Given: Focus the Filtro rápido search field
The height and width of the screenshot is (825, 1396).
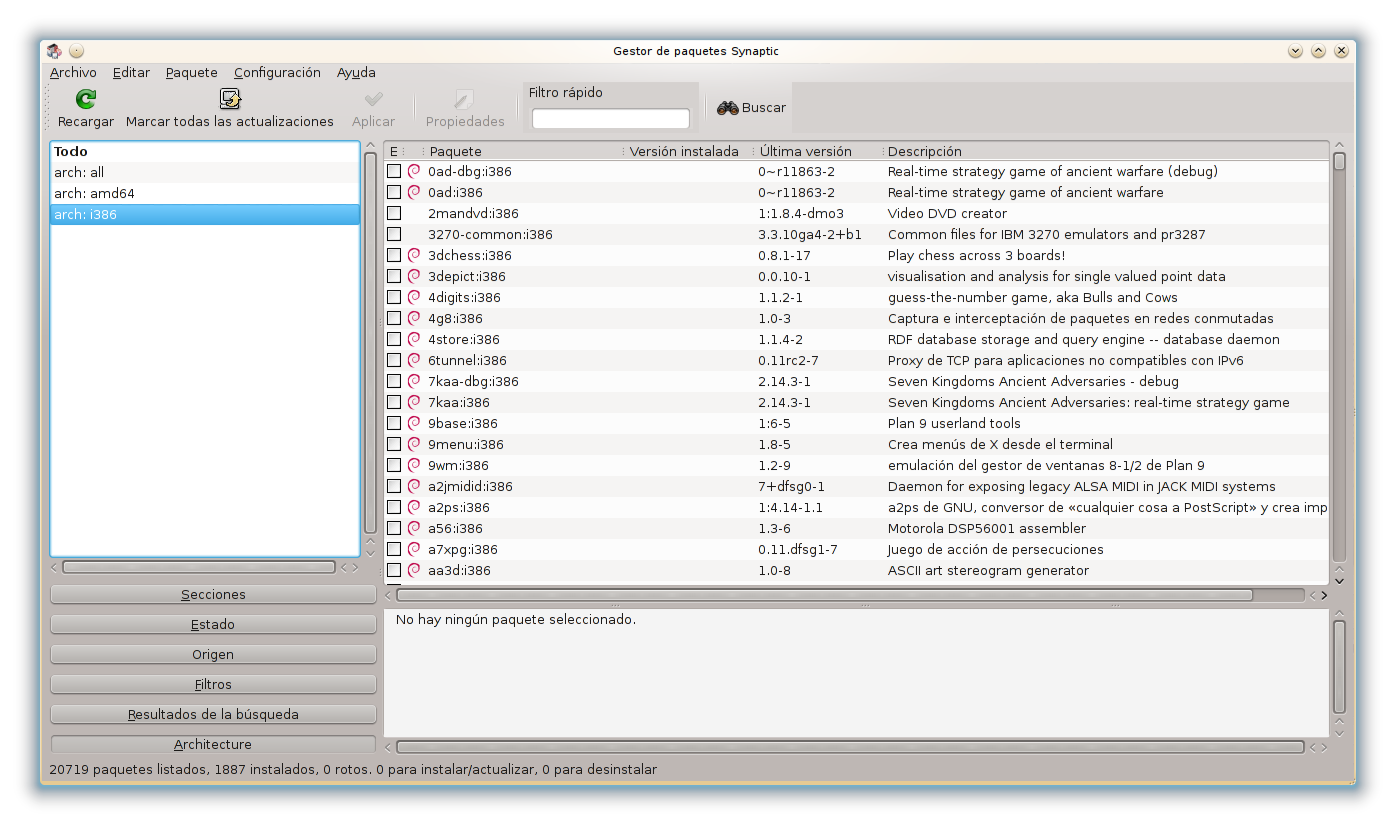Looking at the screenshot, I should [611, 119].
